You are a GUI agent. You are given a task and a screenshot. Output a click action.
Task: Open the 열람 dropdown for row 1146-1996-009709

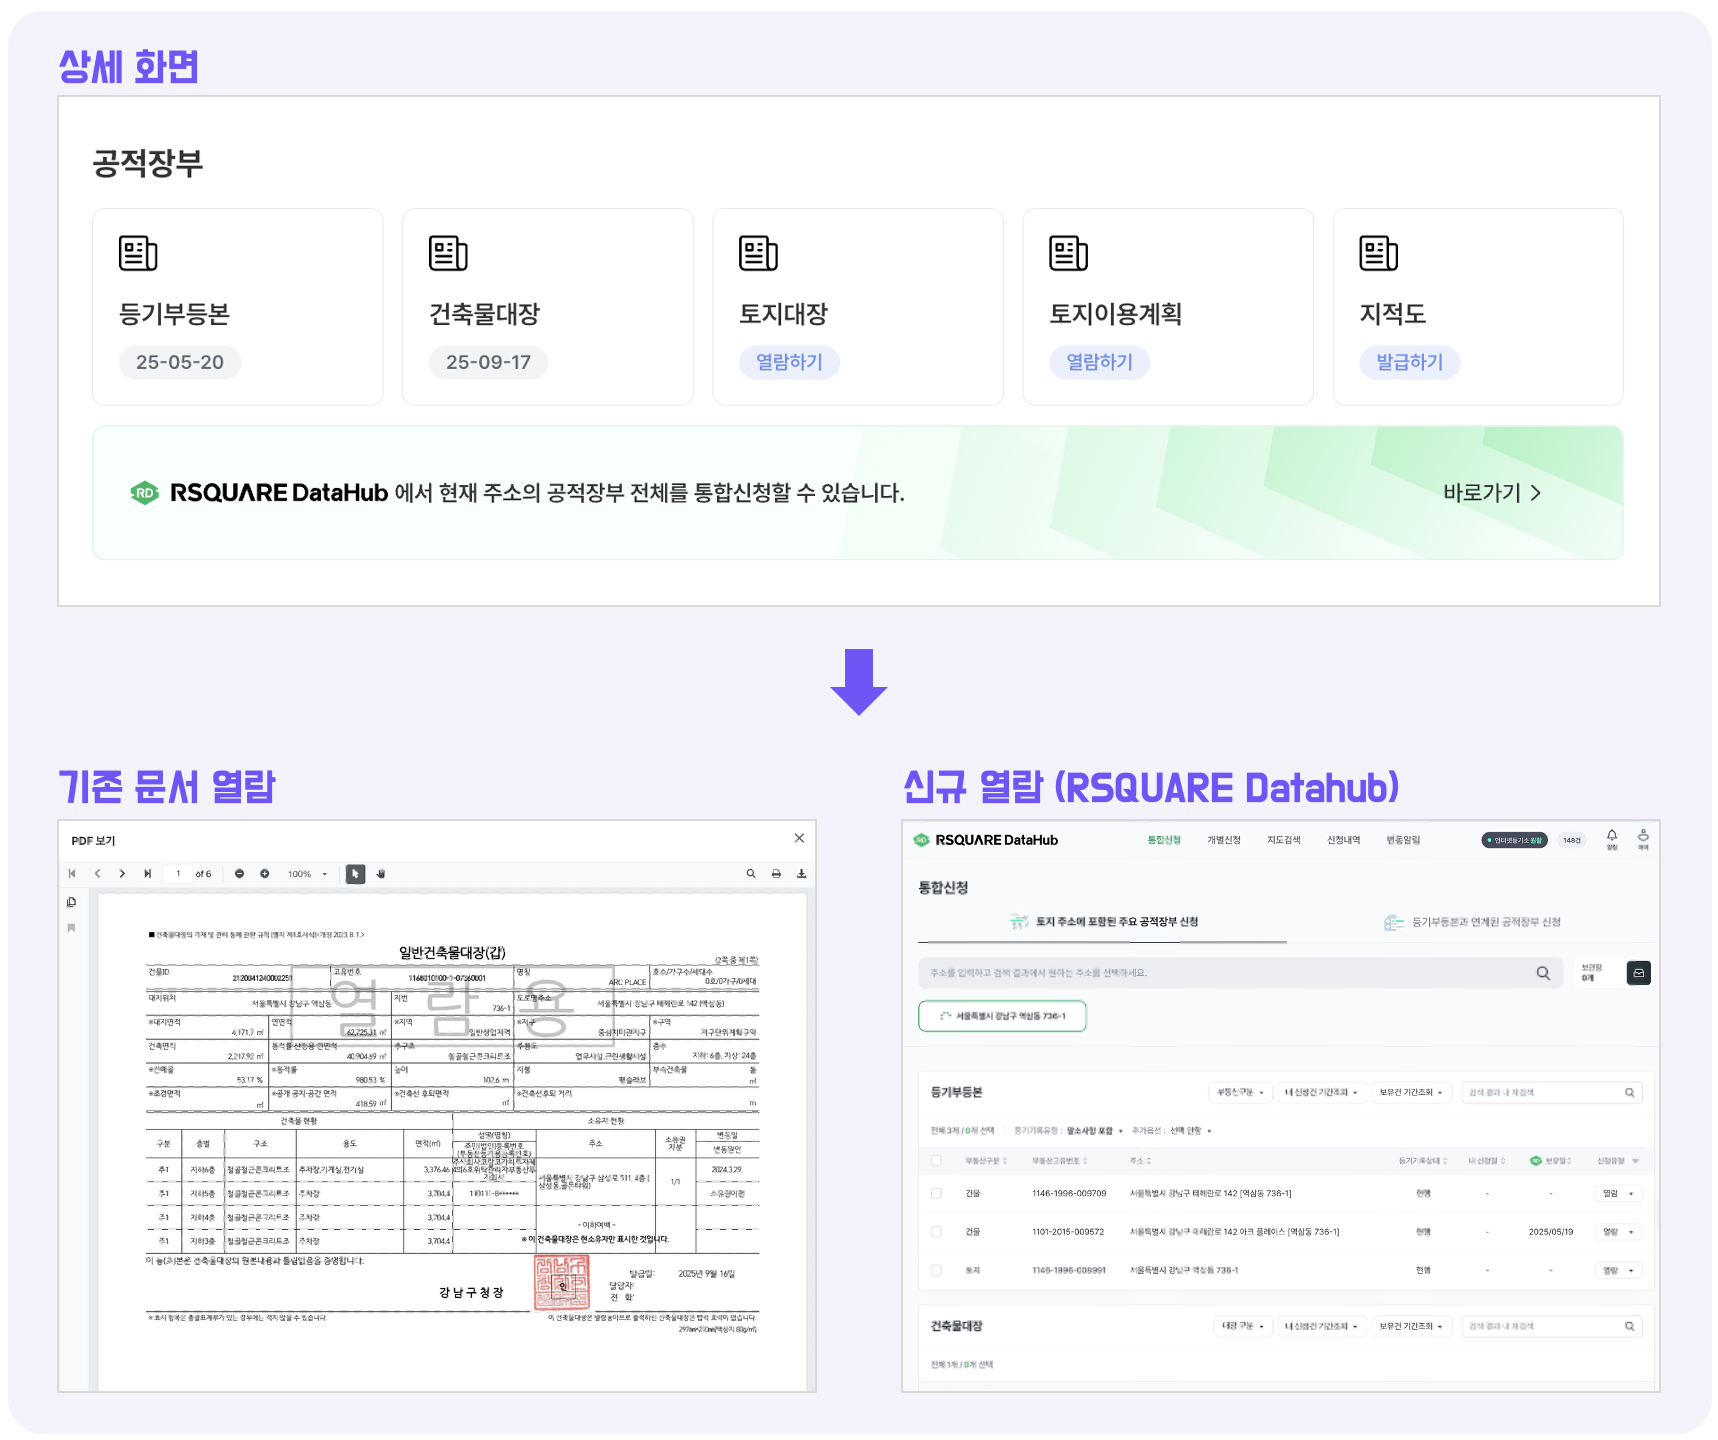point(1618,1194)
